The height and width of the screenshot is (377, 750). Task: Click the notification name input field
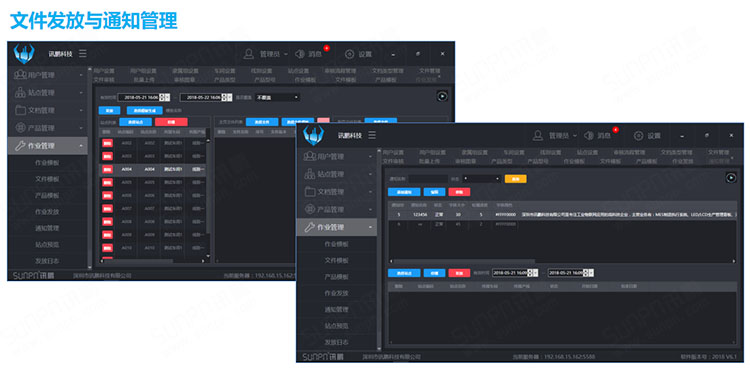click(x=428, y=178)
